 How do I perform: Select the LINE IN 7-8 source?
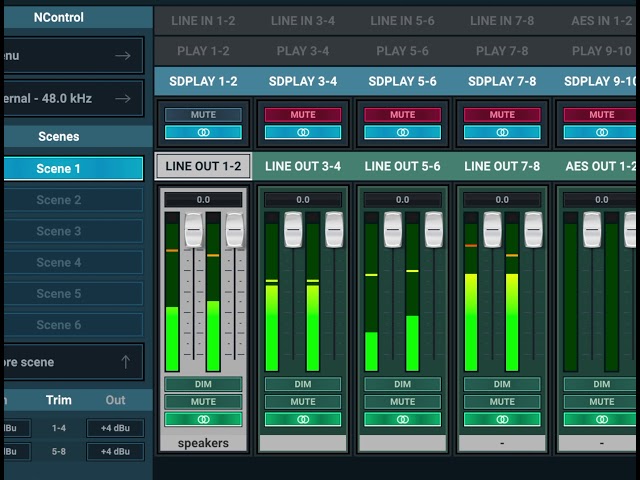click(x=502, y=21)
